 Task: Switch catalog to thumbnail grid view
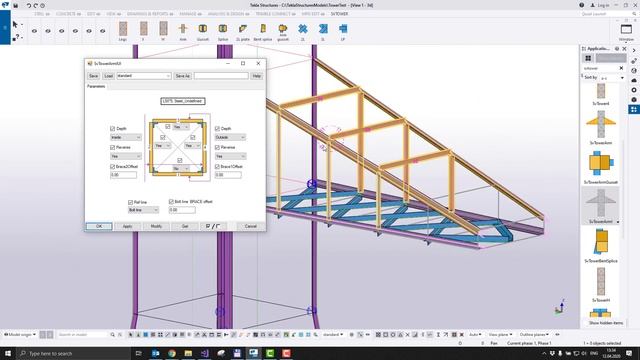coord(588,58)
